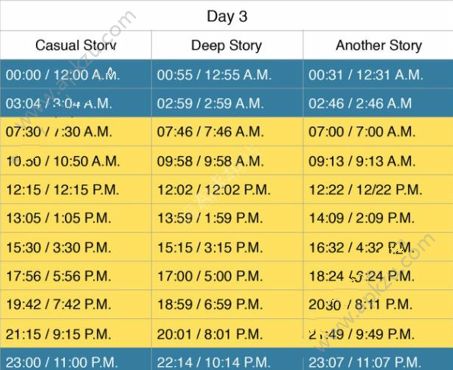Select the 00:00 / 12:00 A.M. cell

point(76,74)
